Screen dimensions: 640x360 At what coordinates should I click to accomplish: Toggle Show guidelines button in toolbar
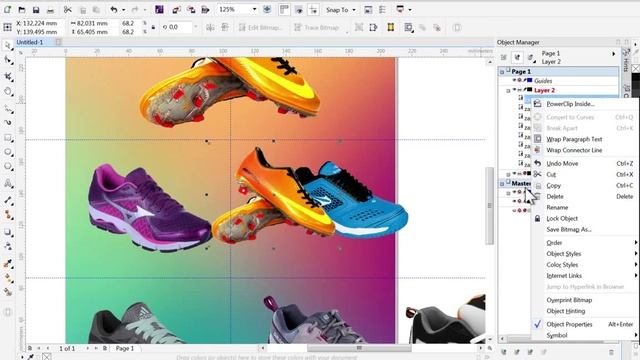pos(313,9)
